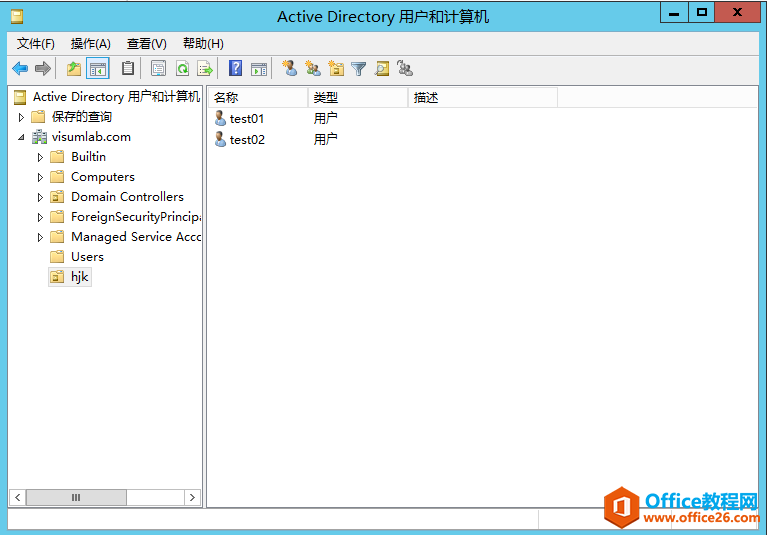Sort by the 名称 column header
Screen dimensions: 767x535
click(x=258, y=97)
